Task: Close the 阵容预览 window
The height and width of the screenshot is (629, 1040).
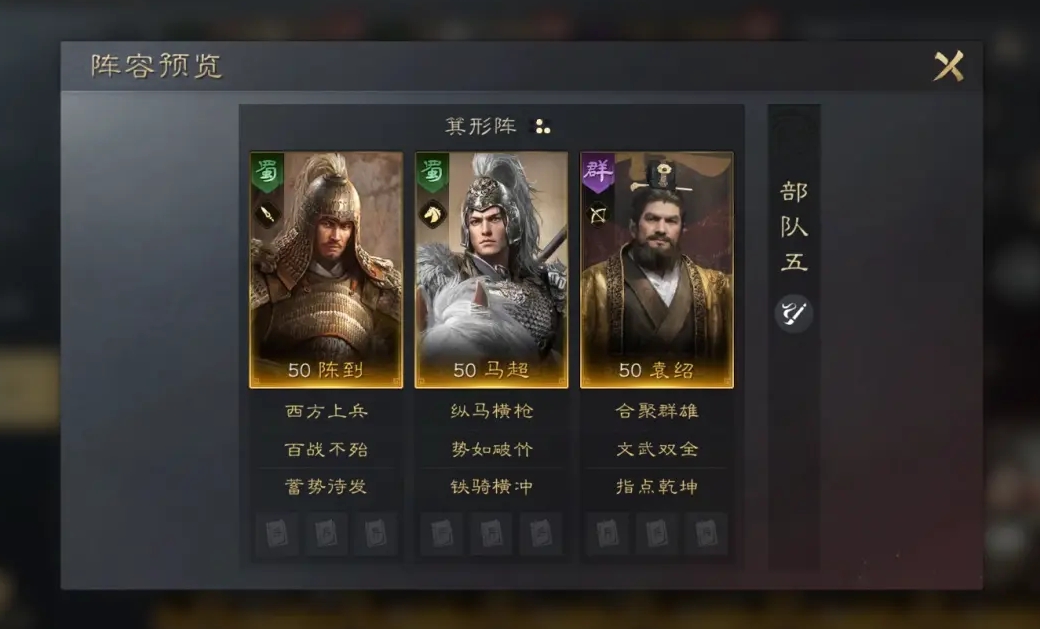Action: click(948, 66)
